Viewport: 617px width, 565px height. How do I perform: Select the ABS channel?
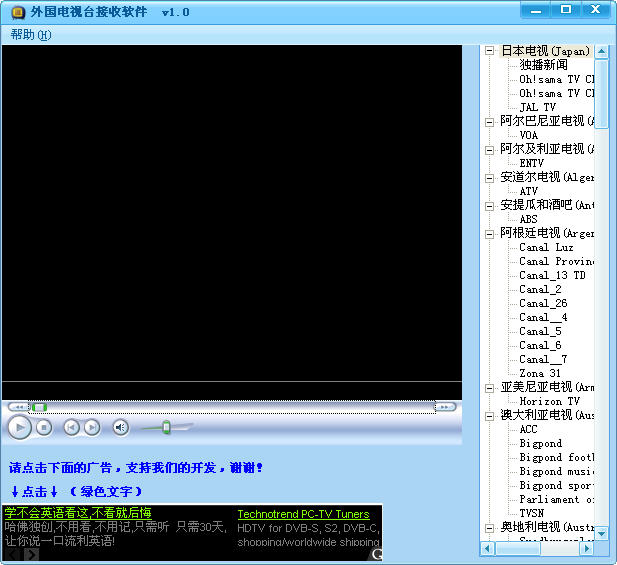coord(528,219)
